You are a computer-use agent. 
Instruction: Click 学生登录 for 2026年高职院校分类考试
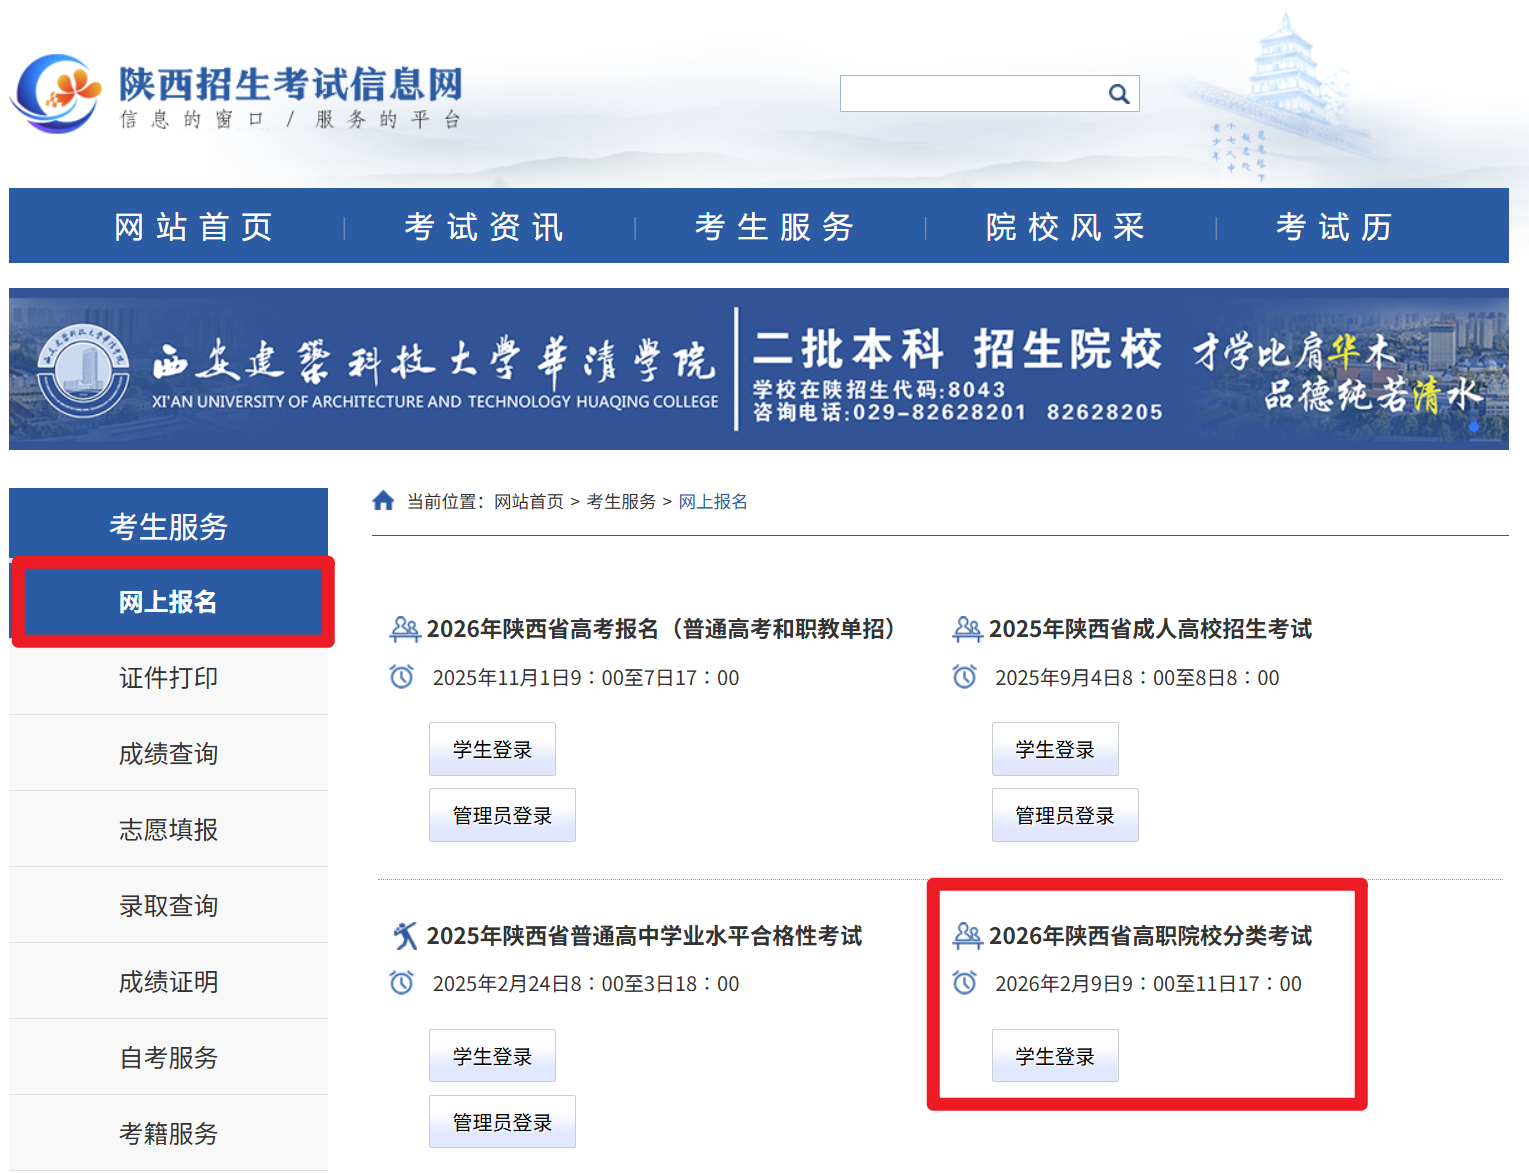[x=1054, y=1055]
